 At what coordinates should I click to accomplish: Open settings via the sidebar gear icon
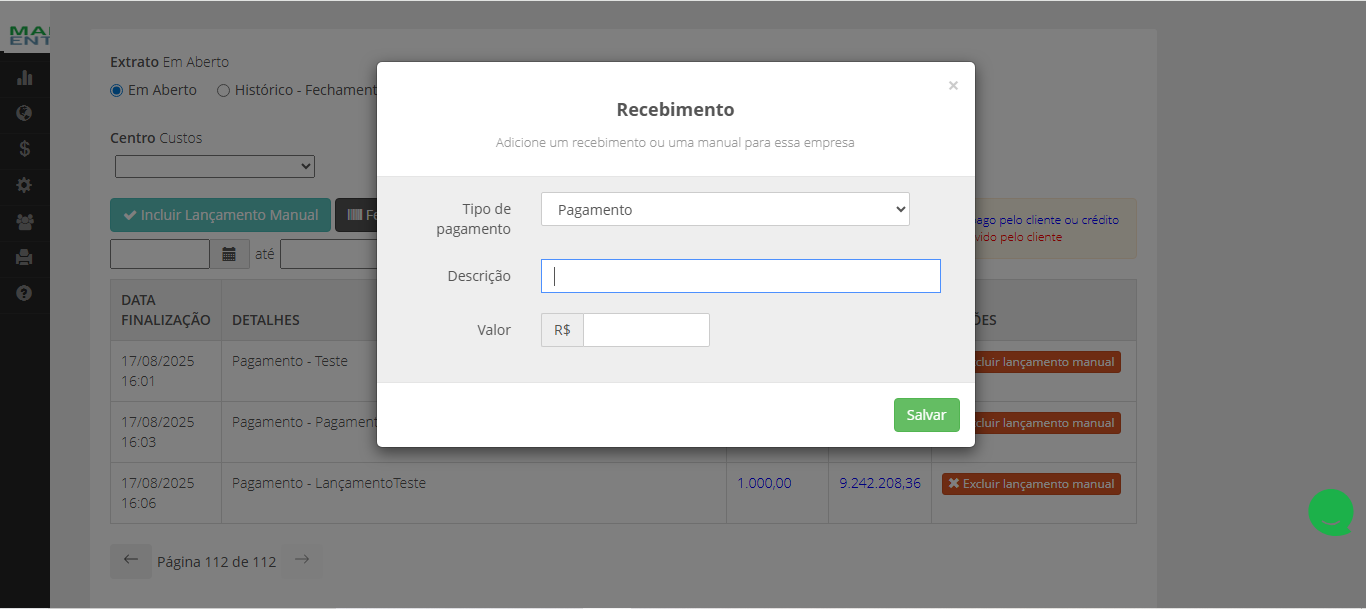click(x=25, y=185)
